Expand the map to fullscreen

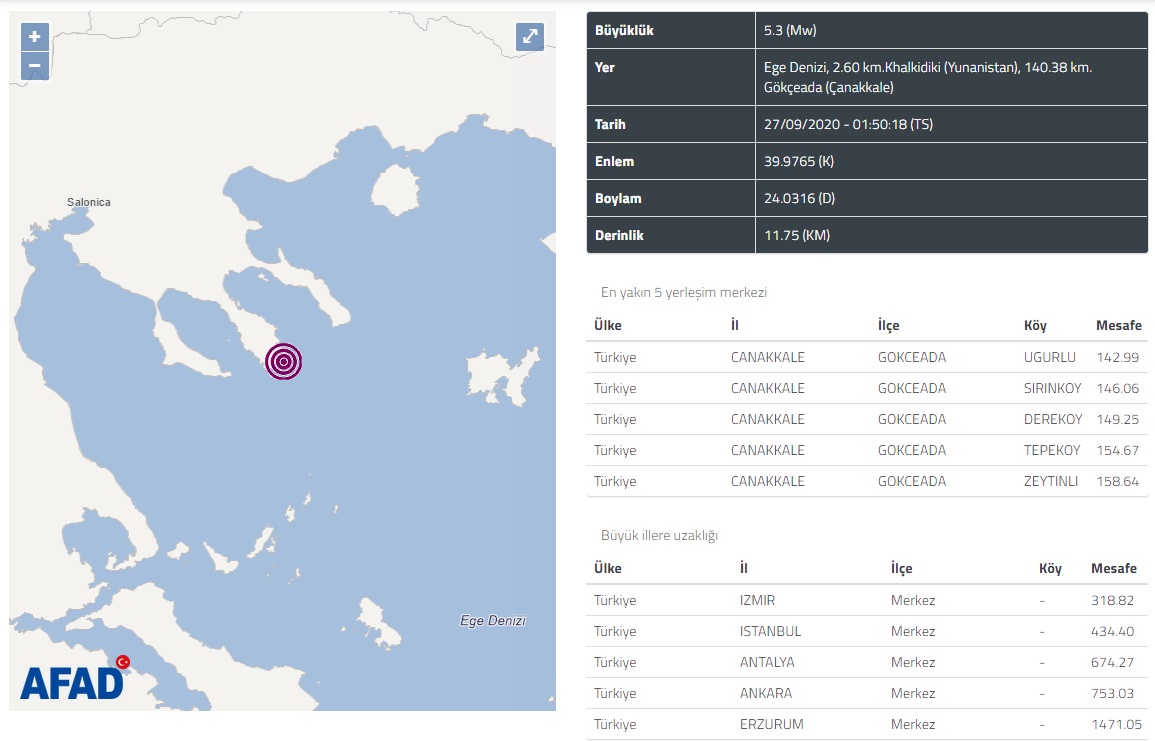pyautogui.click(x=529, y=37)
